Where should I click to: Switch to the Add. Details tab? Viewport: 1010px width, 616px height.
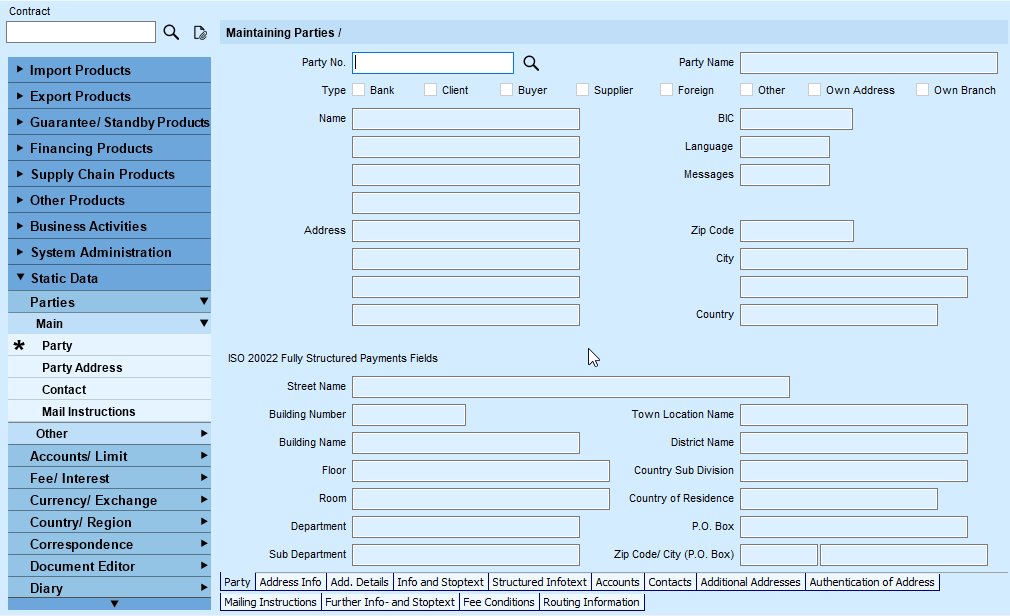click(x=359, y=582)
